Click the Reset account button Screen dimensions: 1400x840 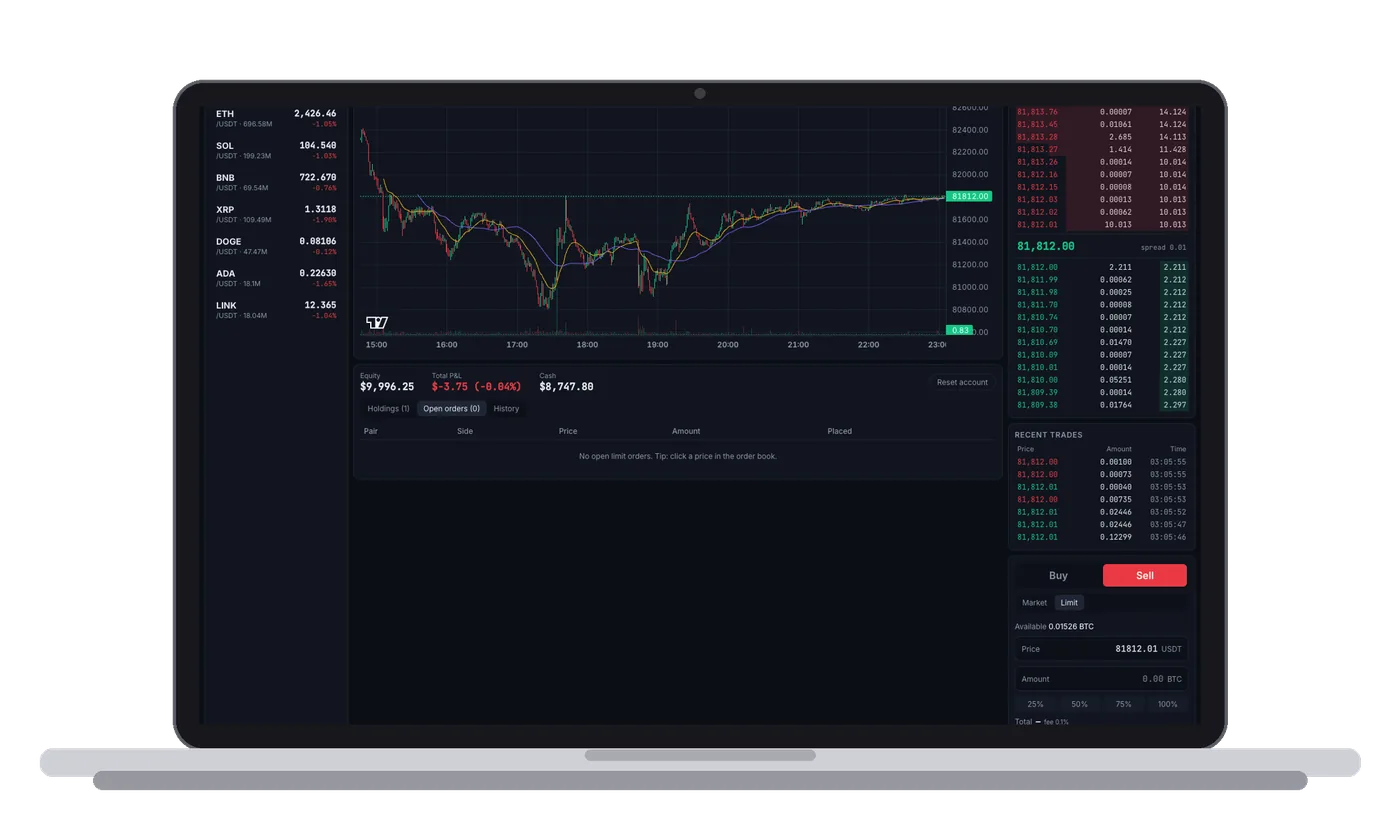click(x=962, y=382)
